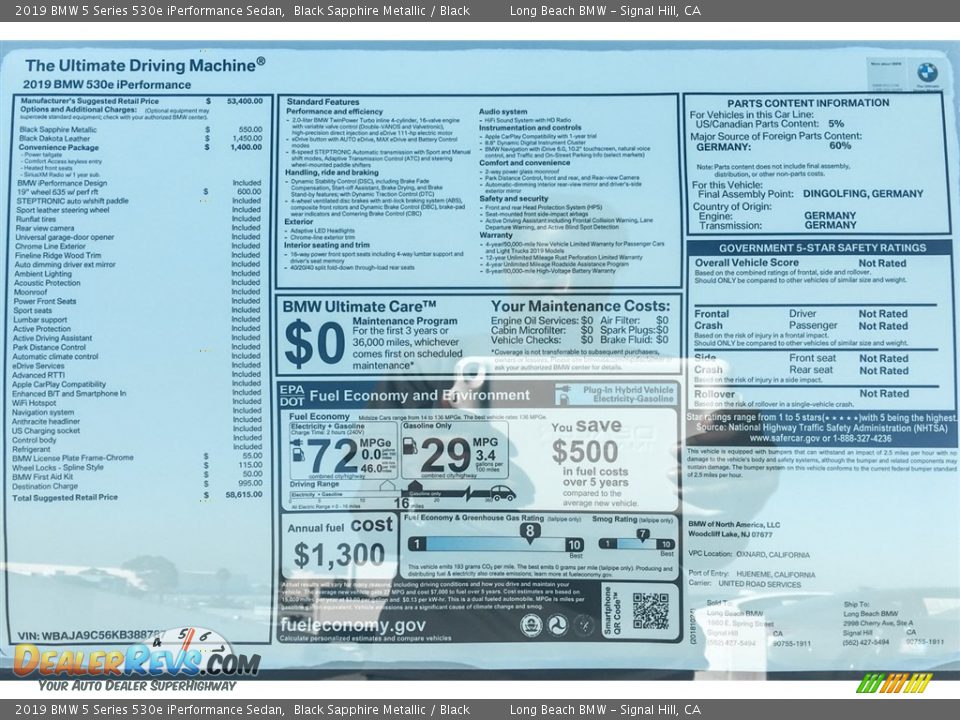
Task: Click the Greenhouse Gas Rating 8 marker
Action: coord(530,532)
